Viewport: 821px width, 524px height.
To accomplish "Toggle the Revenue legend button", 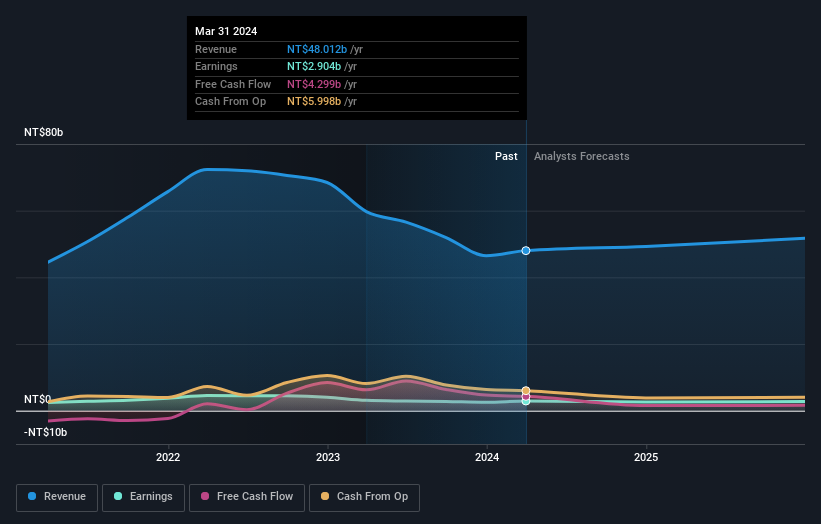I will [x=57, y=497].
